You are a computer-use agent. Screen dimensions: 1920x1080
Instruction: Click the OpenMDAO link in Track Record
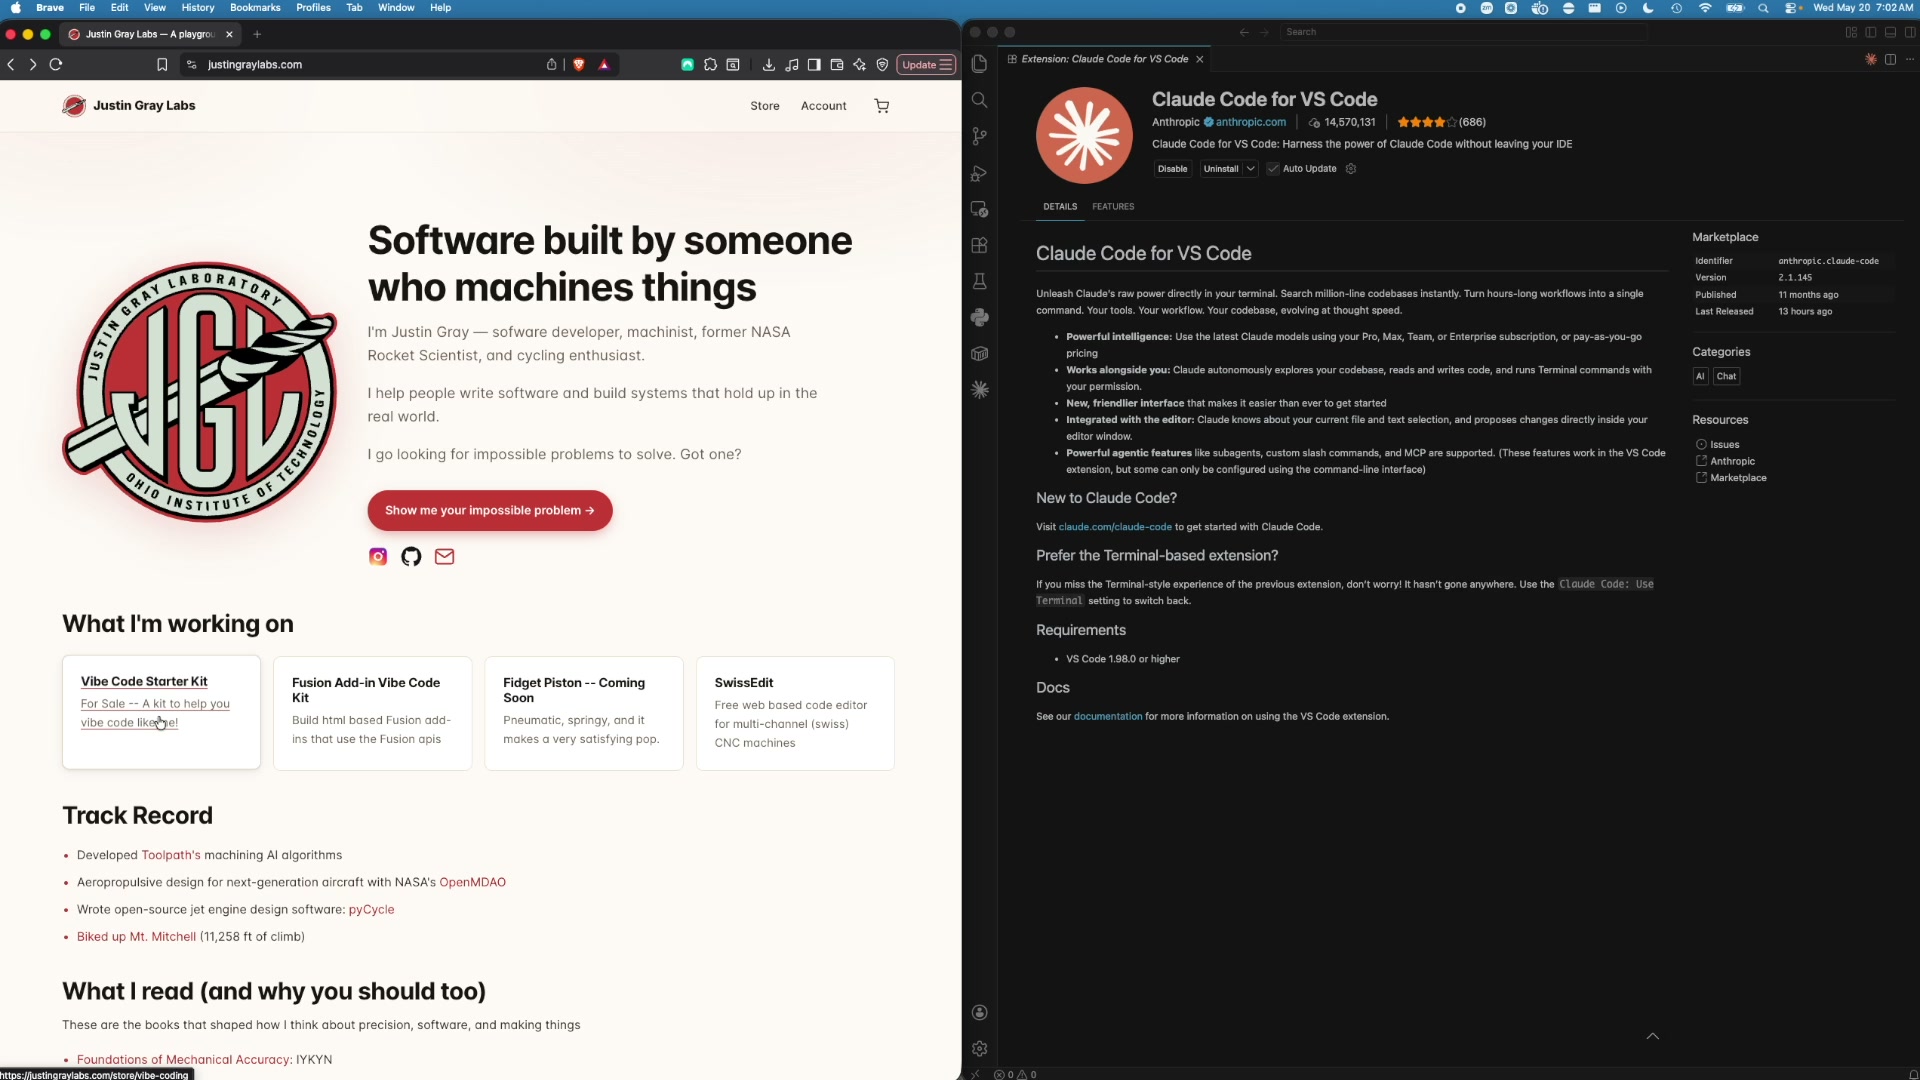(x=473, y=883)
